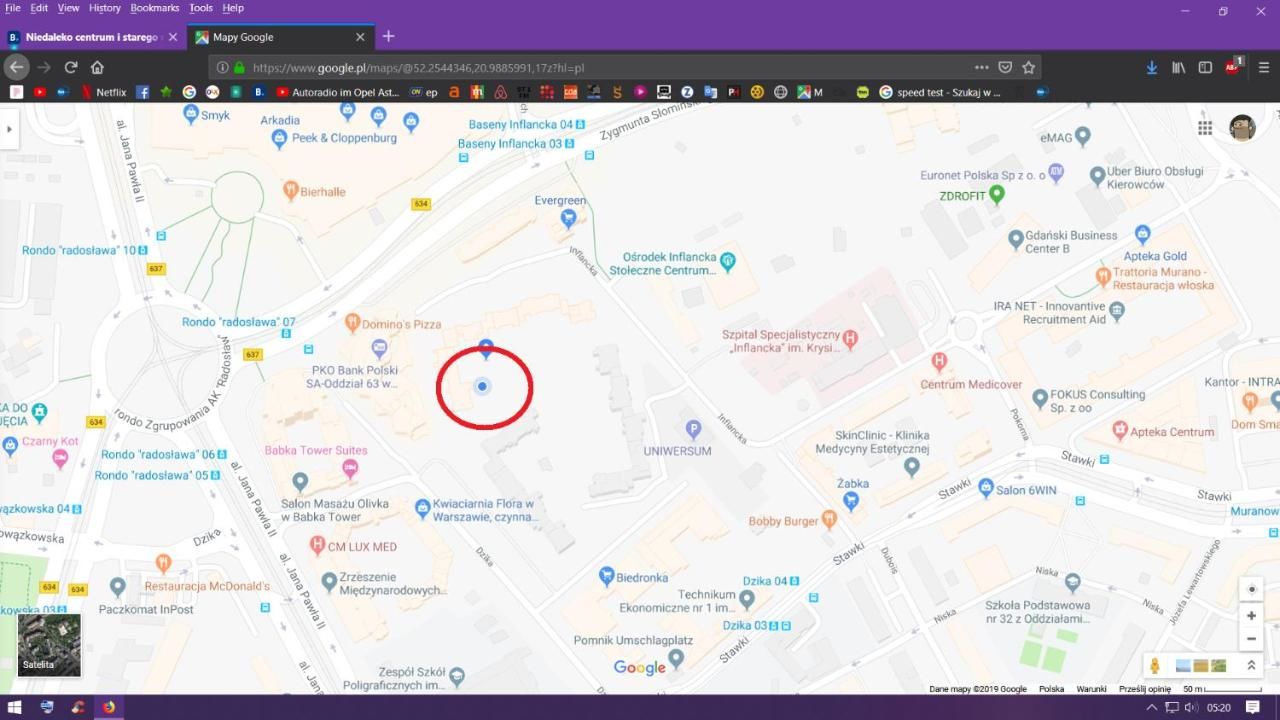Select the Evergreen shop marker

pyautogui.click(x=568, y=217)
